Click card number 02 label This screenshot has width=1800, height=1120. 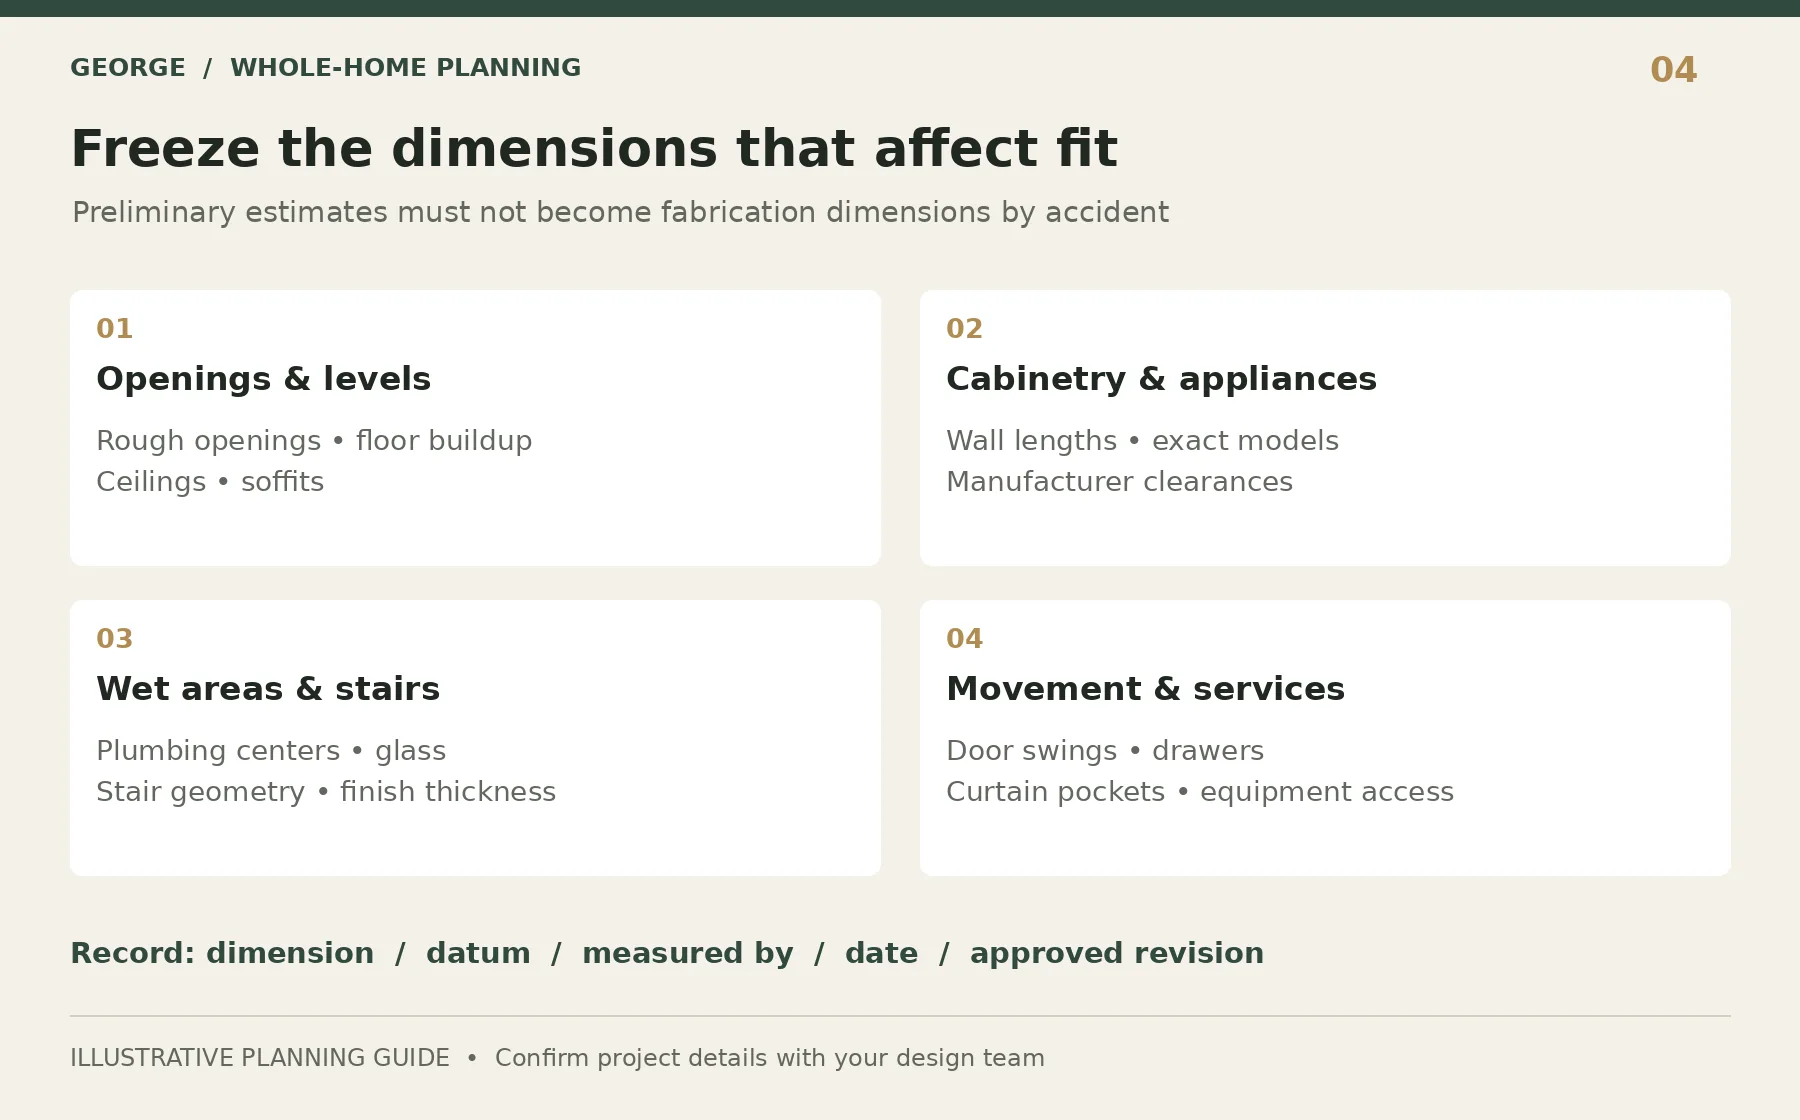tap(964, 329)
